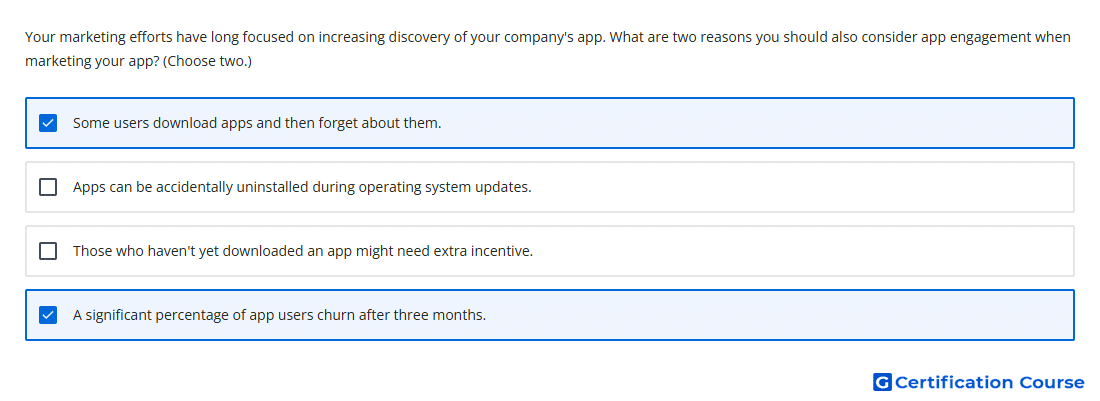The height and width of the screenshot is (401, 1100).
Task: Click empty area of 'extra incentive' answer row
Action: [800, 251]
